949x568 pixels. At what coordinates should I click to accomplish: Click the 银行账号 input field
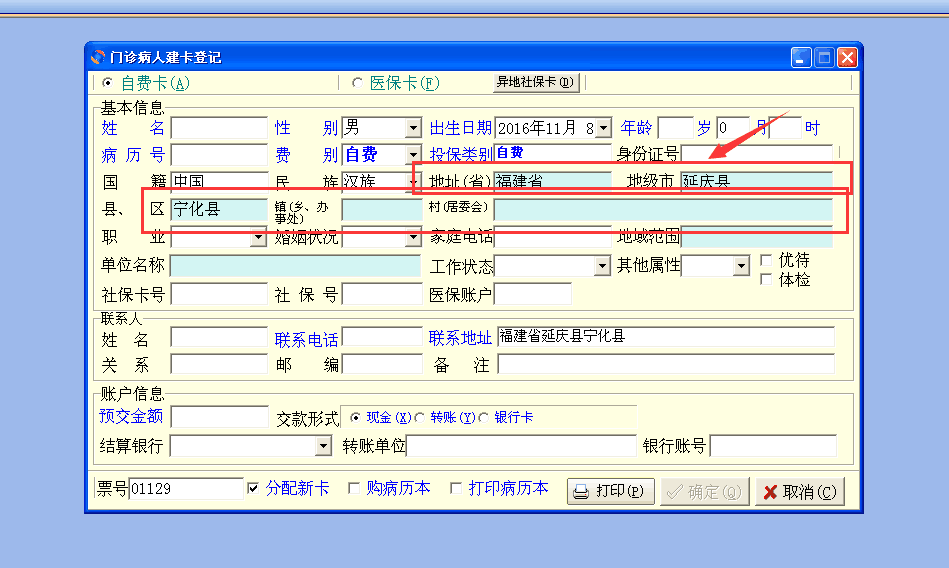point(773,446)
